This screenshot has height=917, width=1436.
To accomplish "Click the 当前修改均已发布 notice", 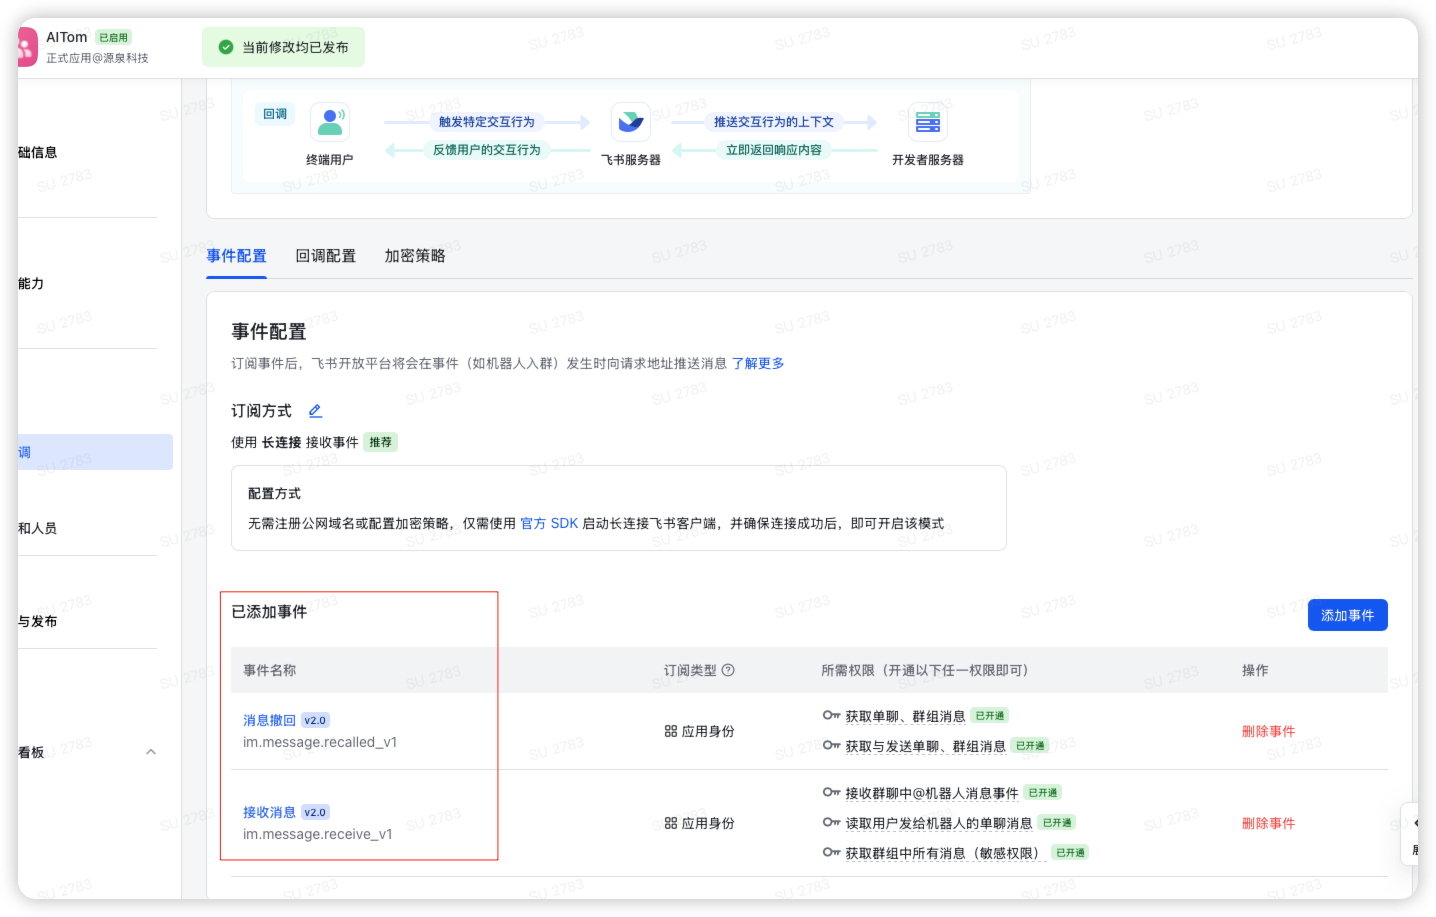I will pos(283,47).
